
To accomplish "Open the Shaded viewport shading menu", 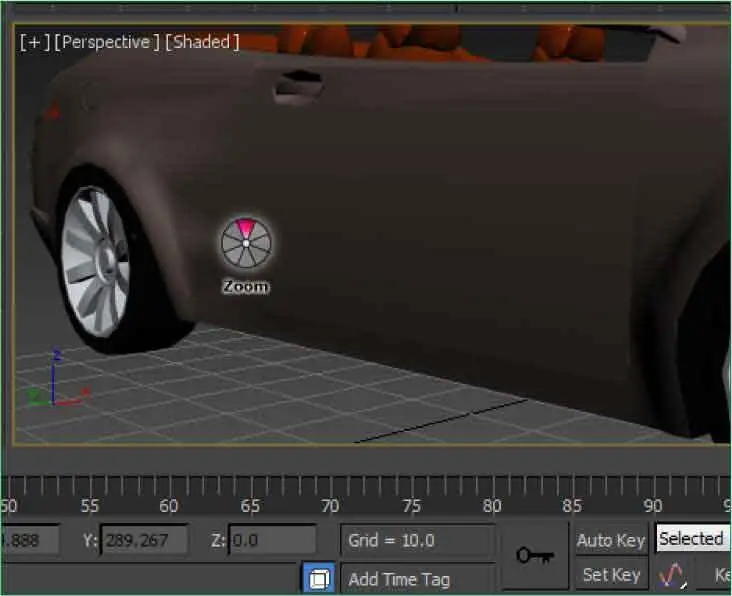I will [202, 42].
